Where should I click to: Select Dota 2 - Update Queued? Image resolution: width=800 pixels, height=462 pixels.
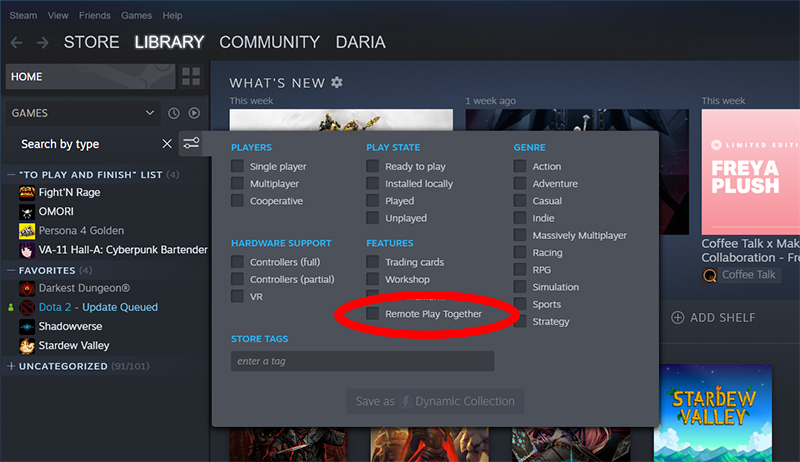(98, 307)
